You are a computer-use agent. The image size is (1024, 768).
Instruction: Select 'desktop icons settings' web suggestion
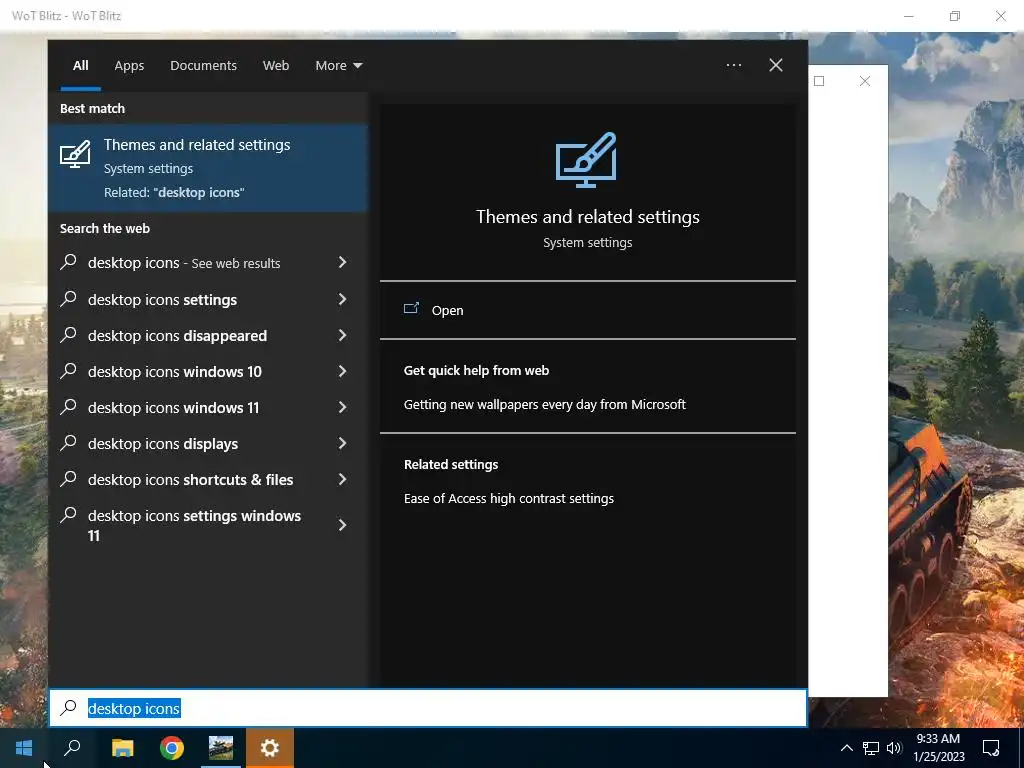point(208,300)
